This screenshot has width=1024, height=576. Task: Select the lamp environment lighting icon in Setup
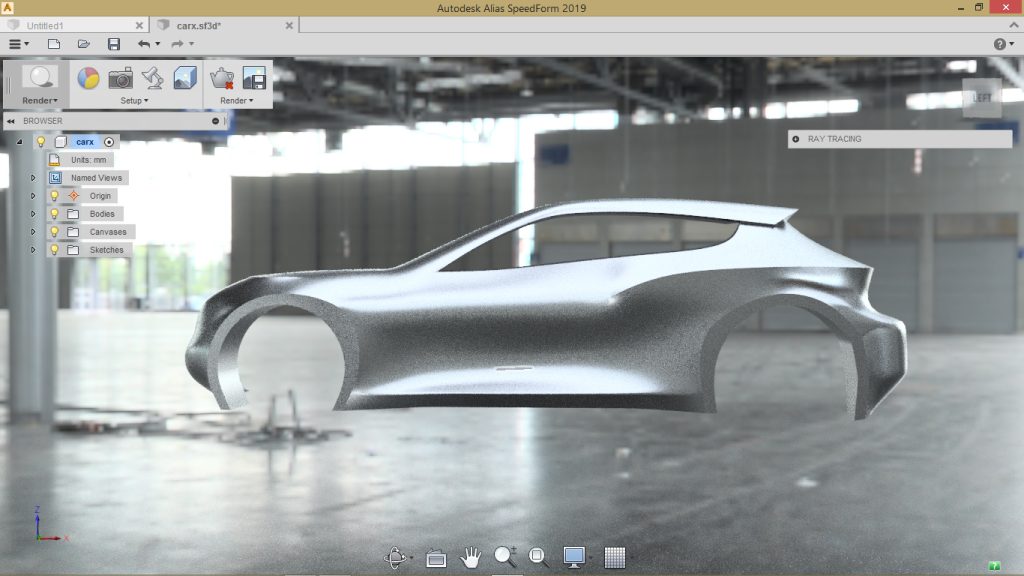pos(152,77)
